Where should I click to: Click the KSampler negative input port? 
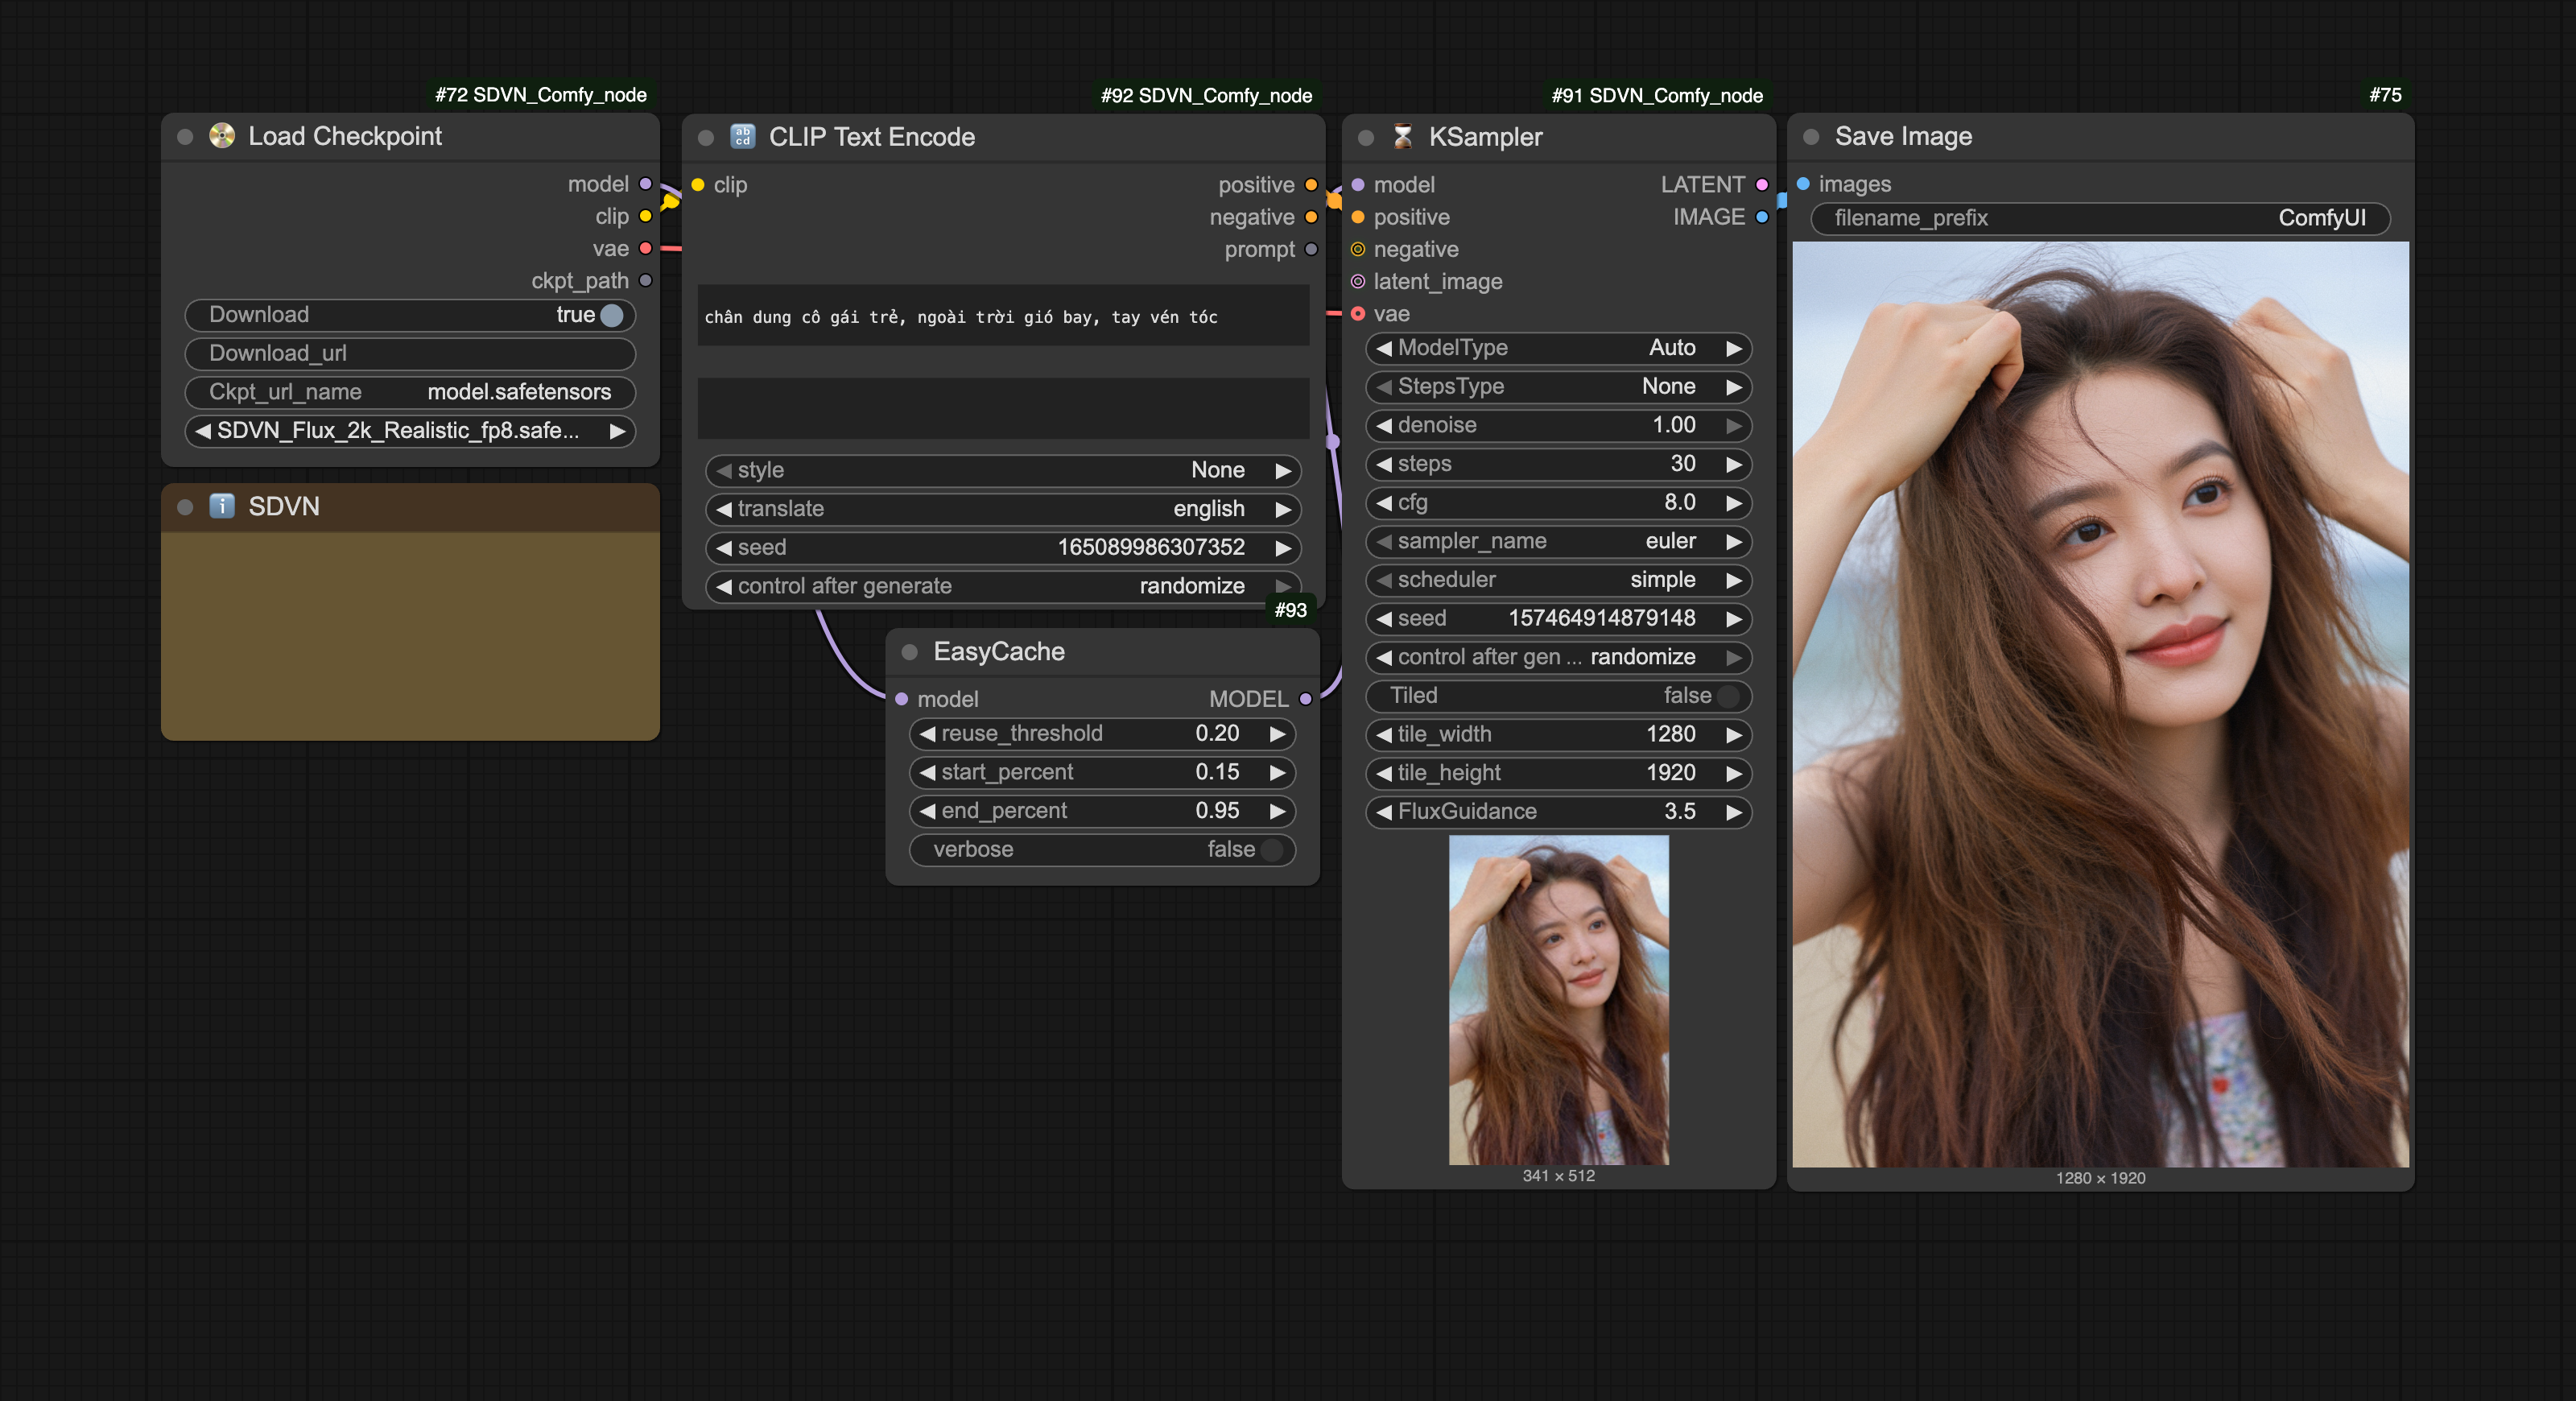coord(1358,249)
